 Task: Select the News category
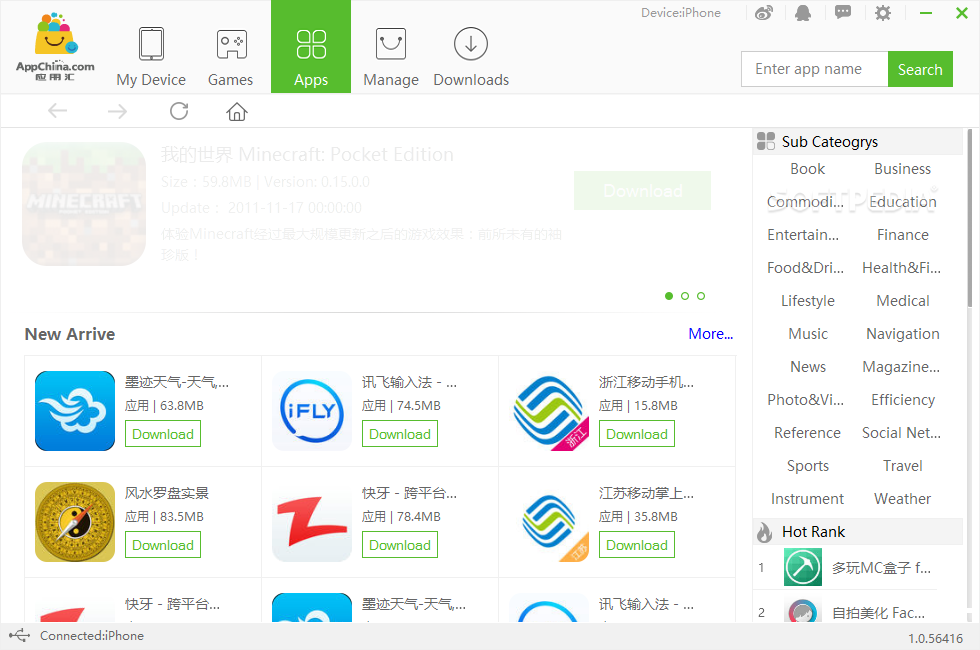pos(808,367)
